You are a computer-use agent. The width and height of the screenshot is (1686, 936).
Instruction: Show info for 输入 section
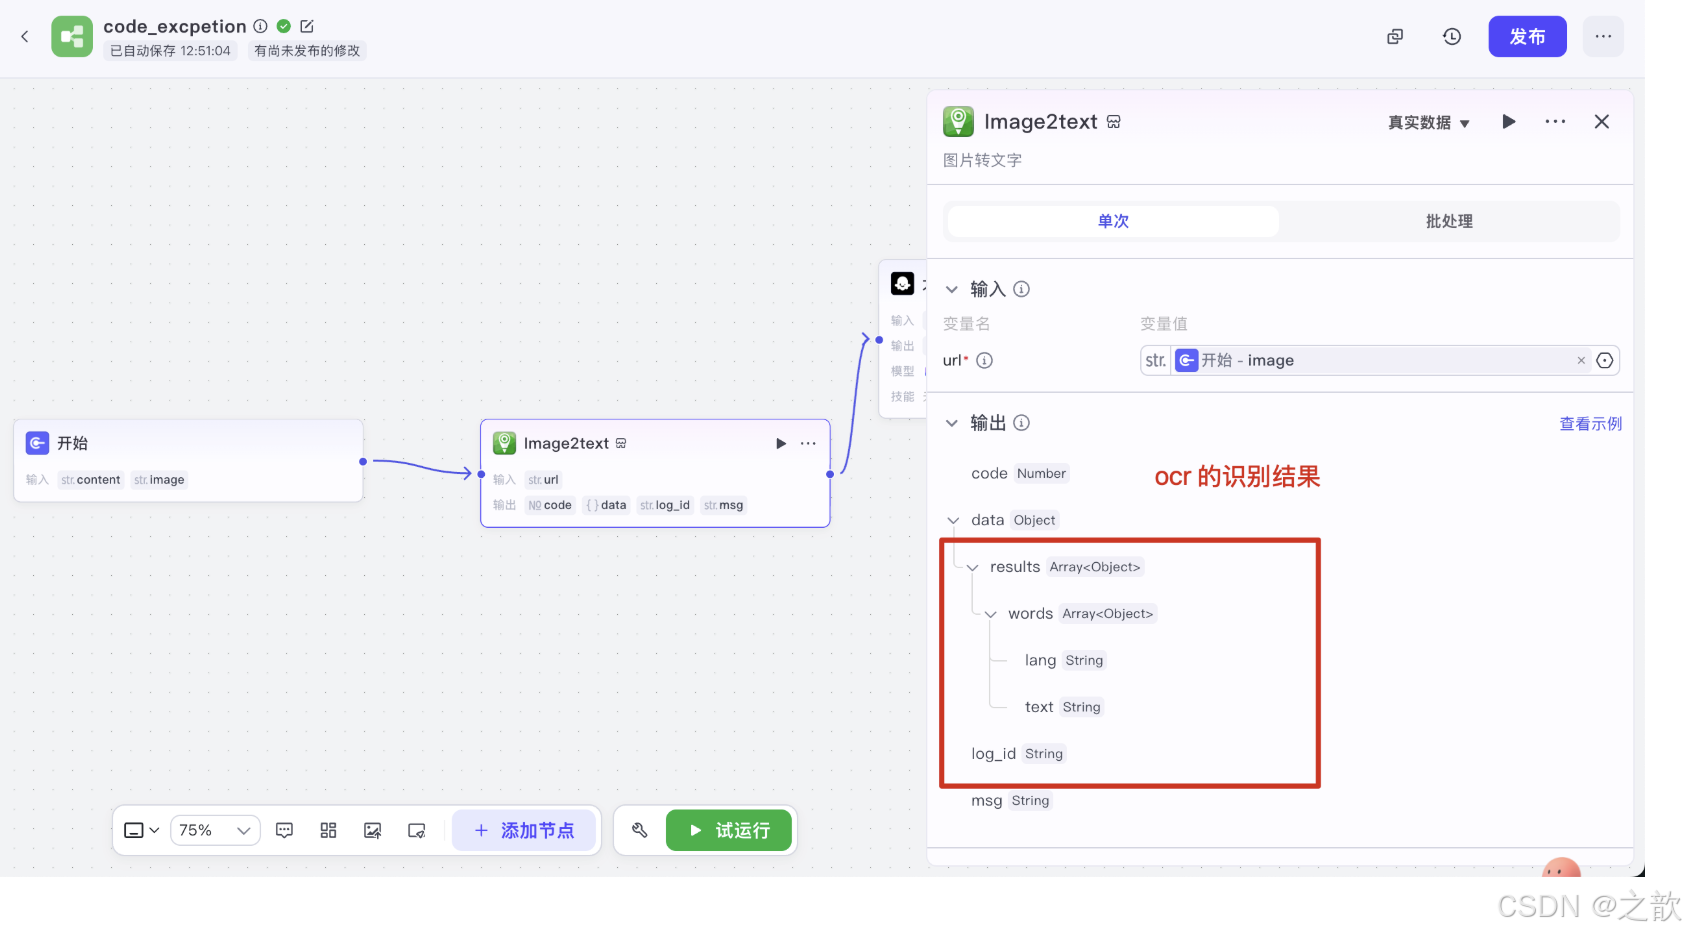[1021, 289]
